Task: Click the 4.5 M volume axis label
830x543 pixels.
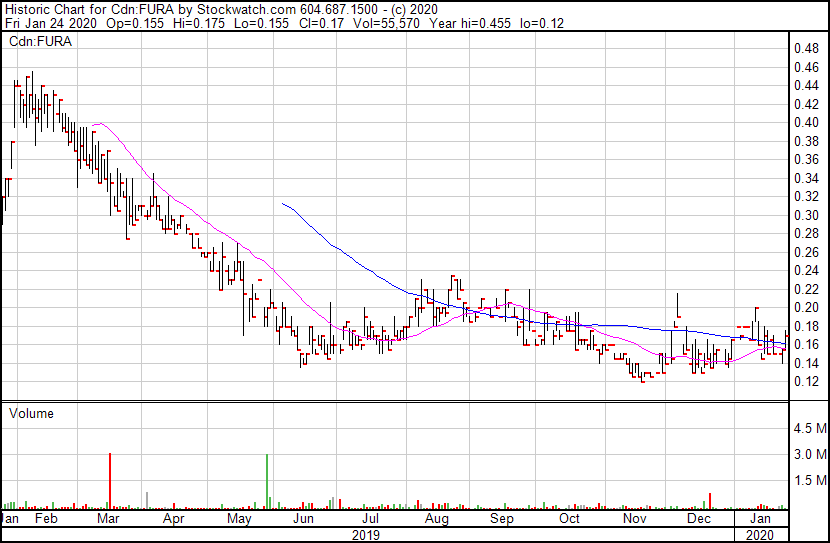Action: click(x=809, y=429)
